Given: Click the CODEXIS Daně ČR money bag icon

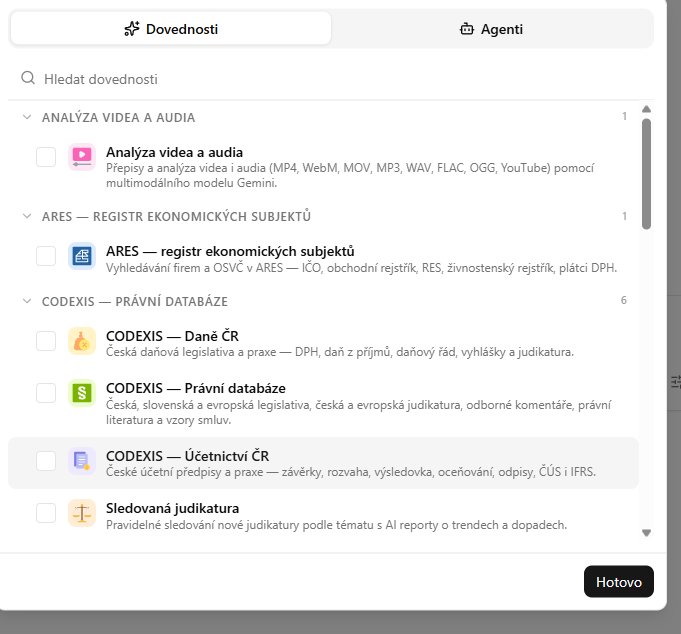Looking at the screenshot, I should tap(82, 341).
